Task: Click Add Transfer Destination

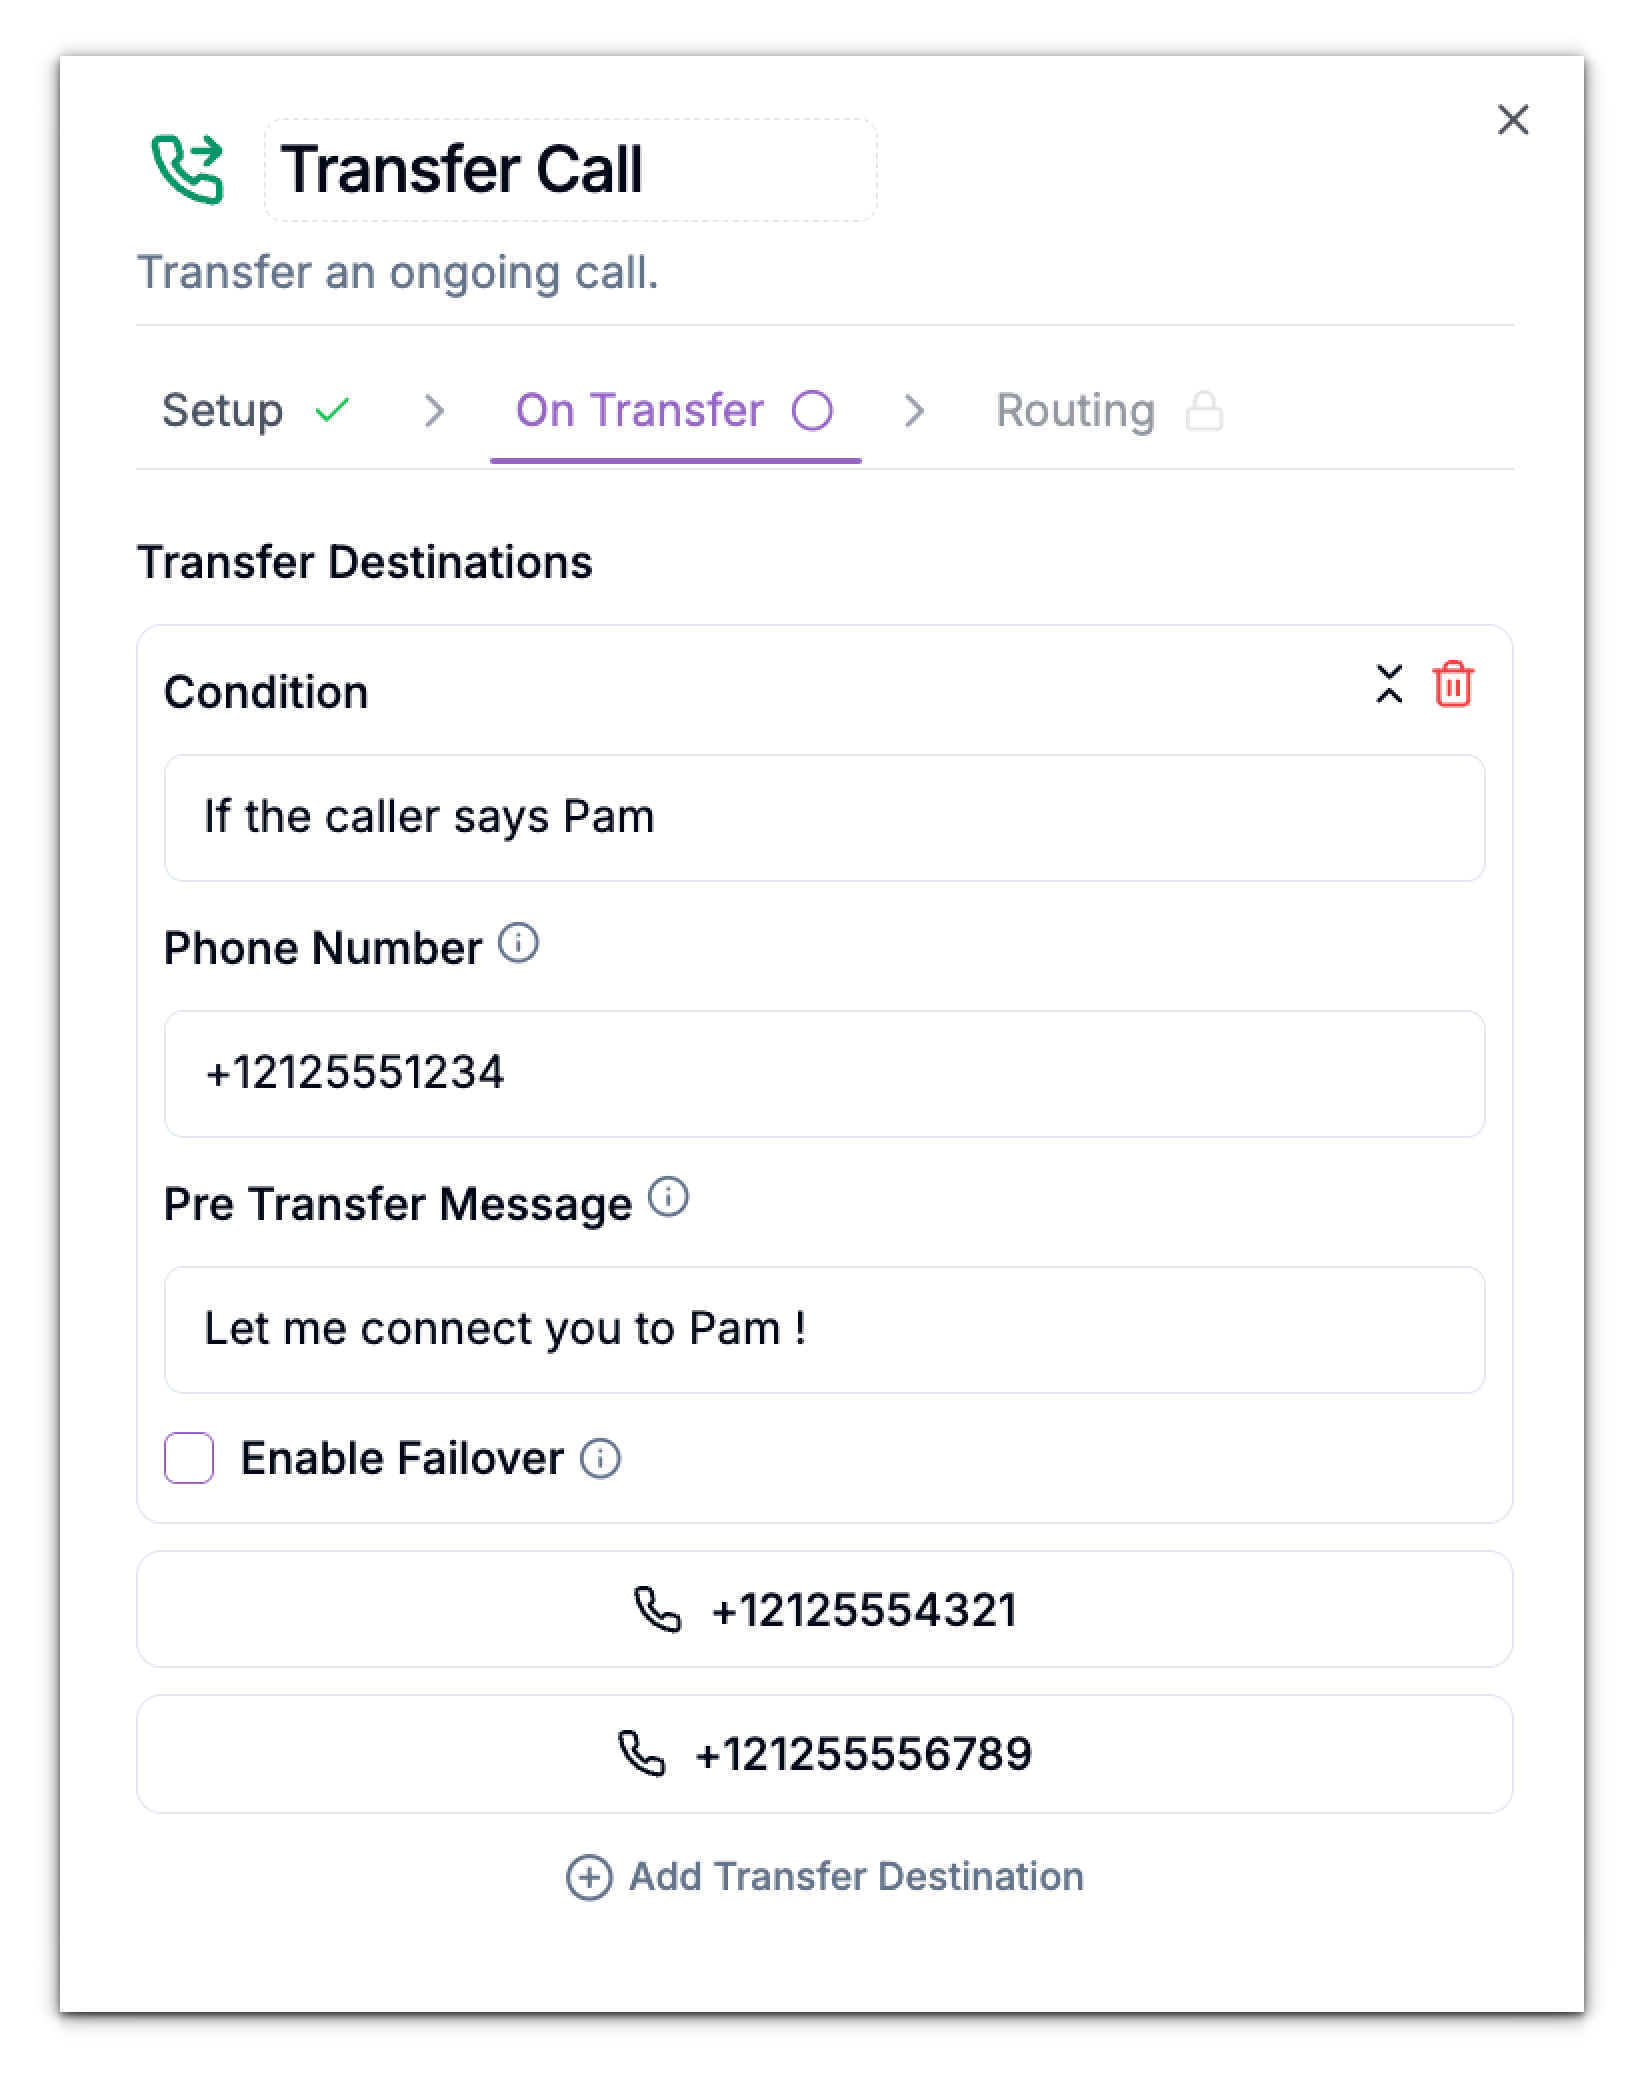Action: [855, 1875]
